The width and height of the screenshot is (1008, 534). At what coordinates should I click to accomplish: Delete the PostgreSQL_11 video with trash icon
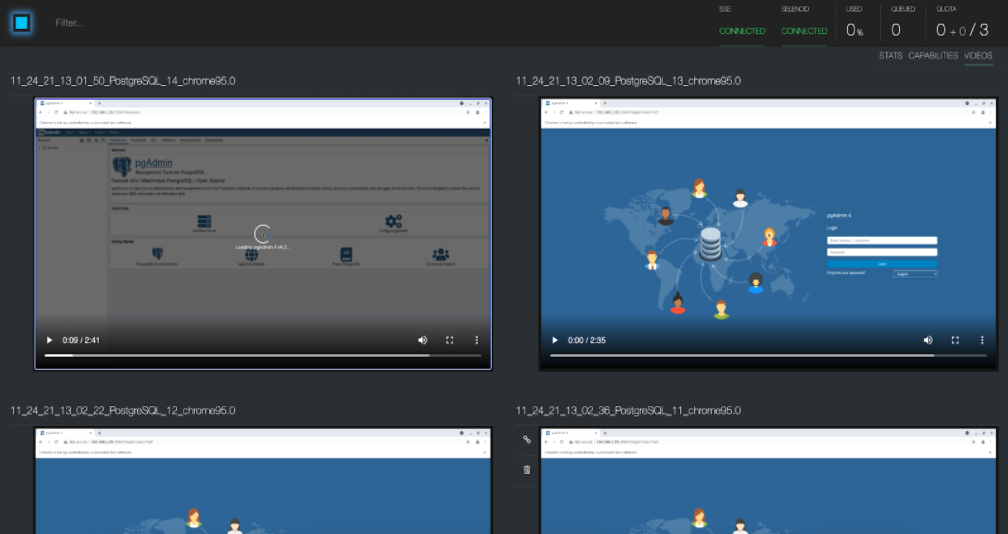(x=527, y=469)
